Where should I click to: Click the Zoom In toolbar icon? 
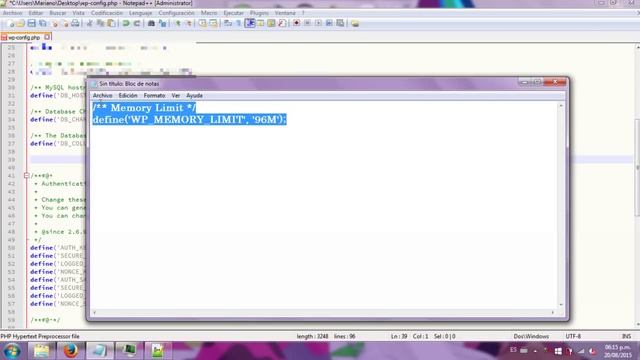pos(178,23)
